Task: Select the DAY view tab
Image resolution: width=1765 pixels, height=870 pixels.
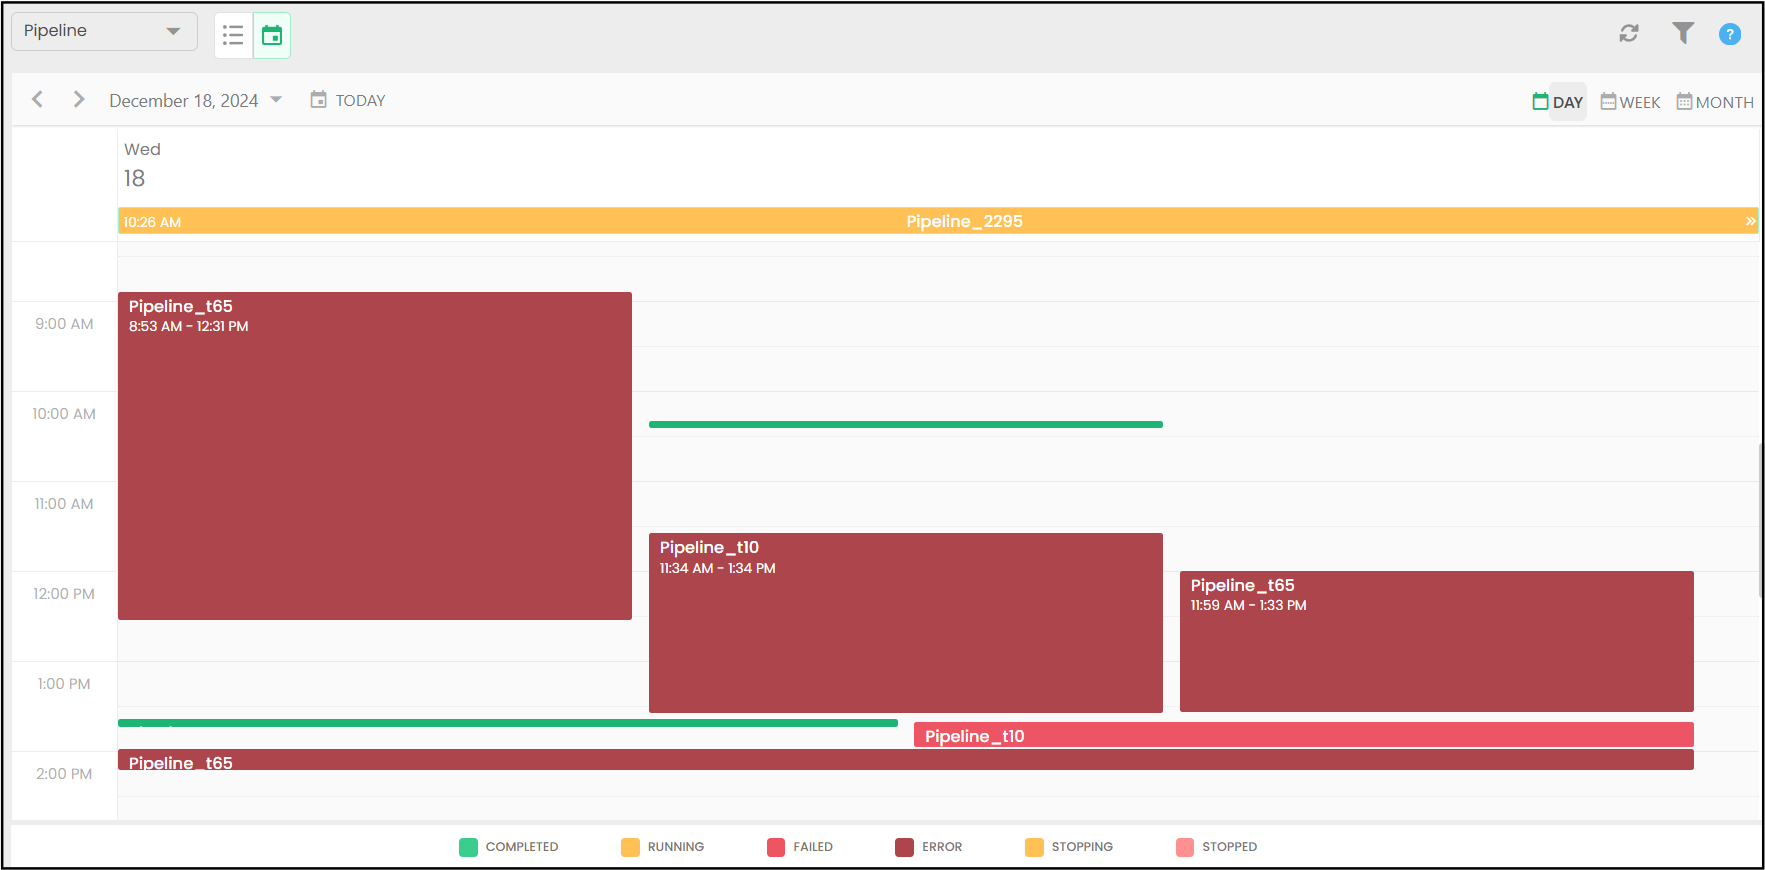Action: pos(1558,102)
